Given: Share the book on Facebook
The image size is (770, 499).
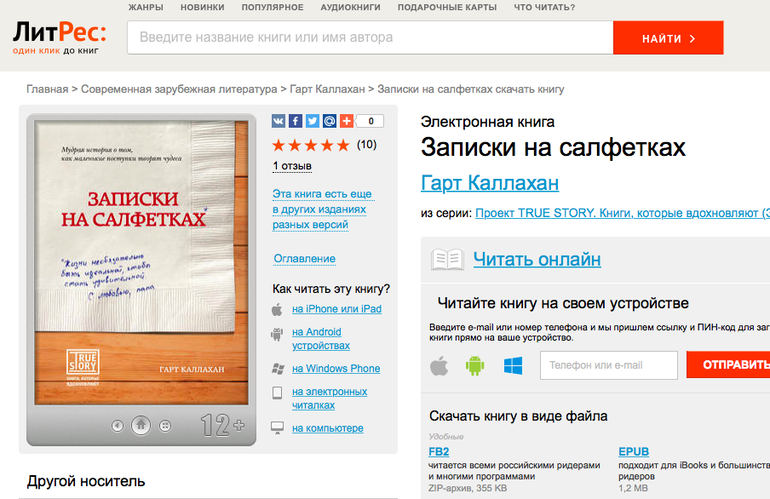Looking at the screenshot, I should coord(296,121).
